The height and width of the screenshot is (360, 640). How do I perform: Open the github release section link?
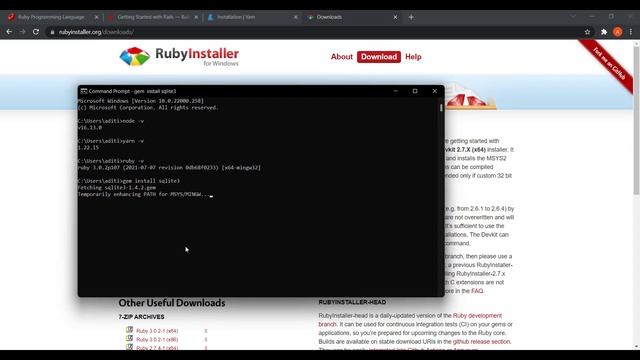tap(481, 342)
